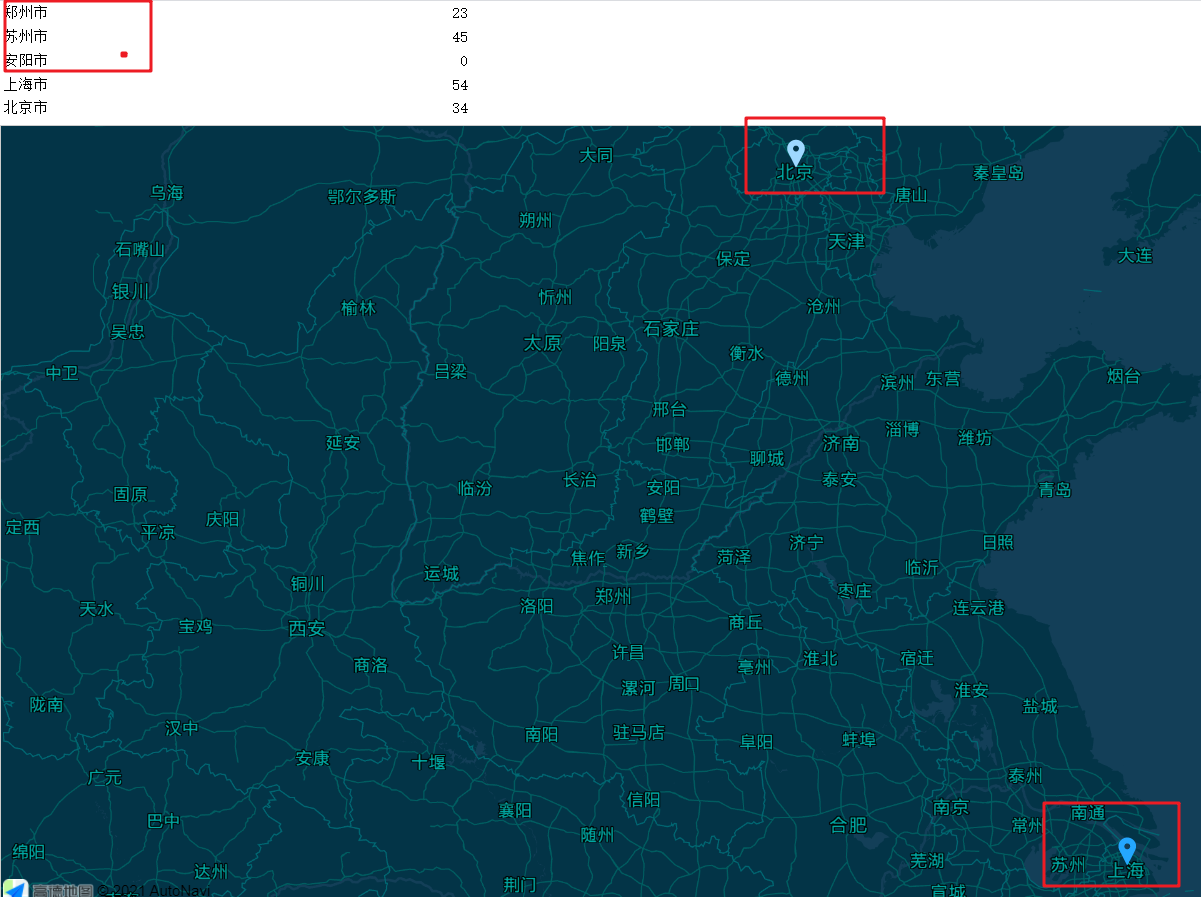
Task: Click the 天津 label on the map
Action: pyautogui.click(x=846, y=241)
